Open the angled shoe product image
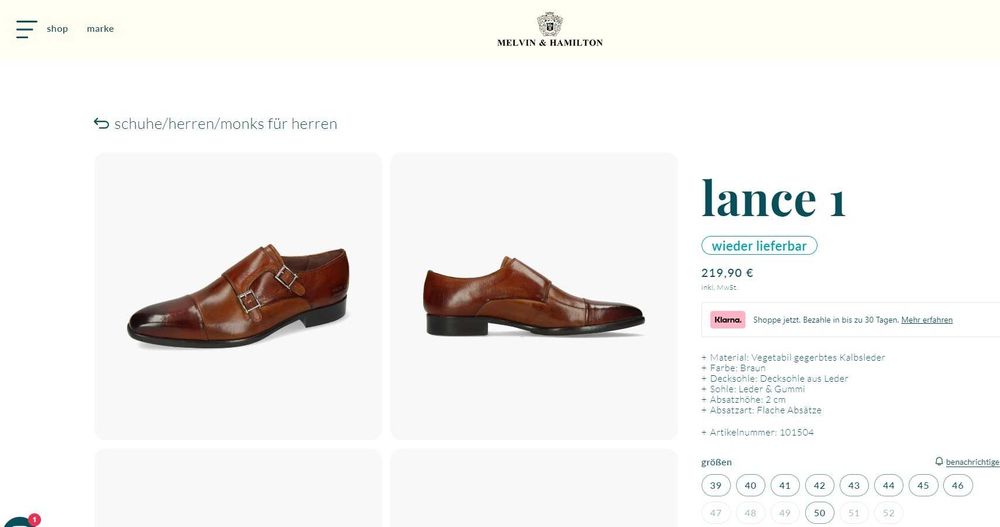Screen dimensions: 1000x527 point(238,296)
